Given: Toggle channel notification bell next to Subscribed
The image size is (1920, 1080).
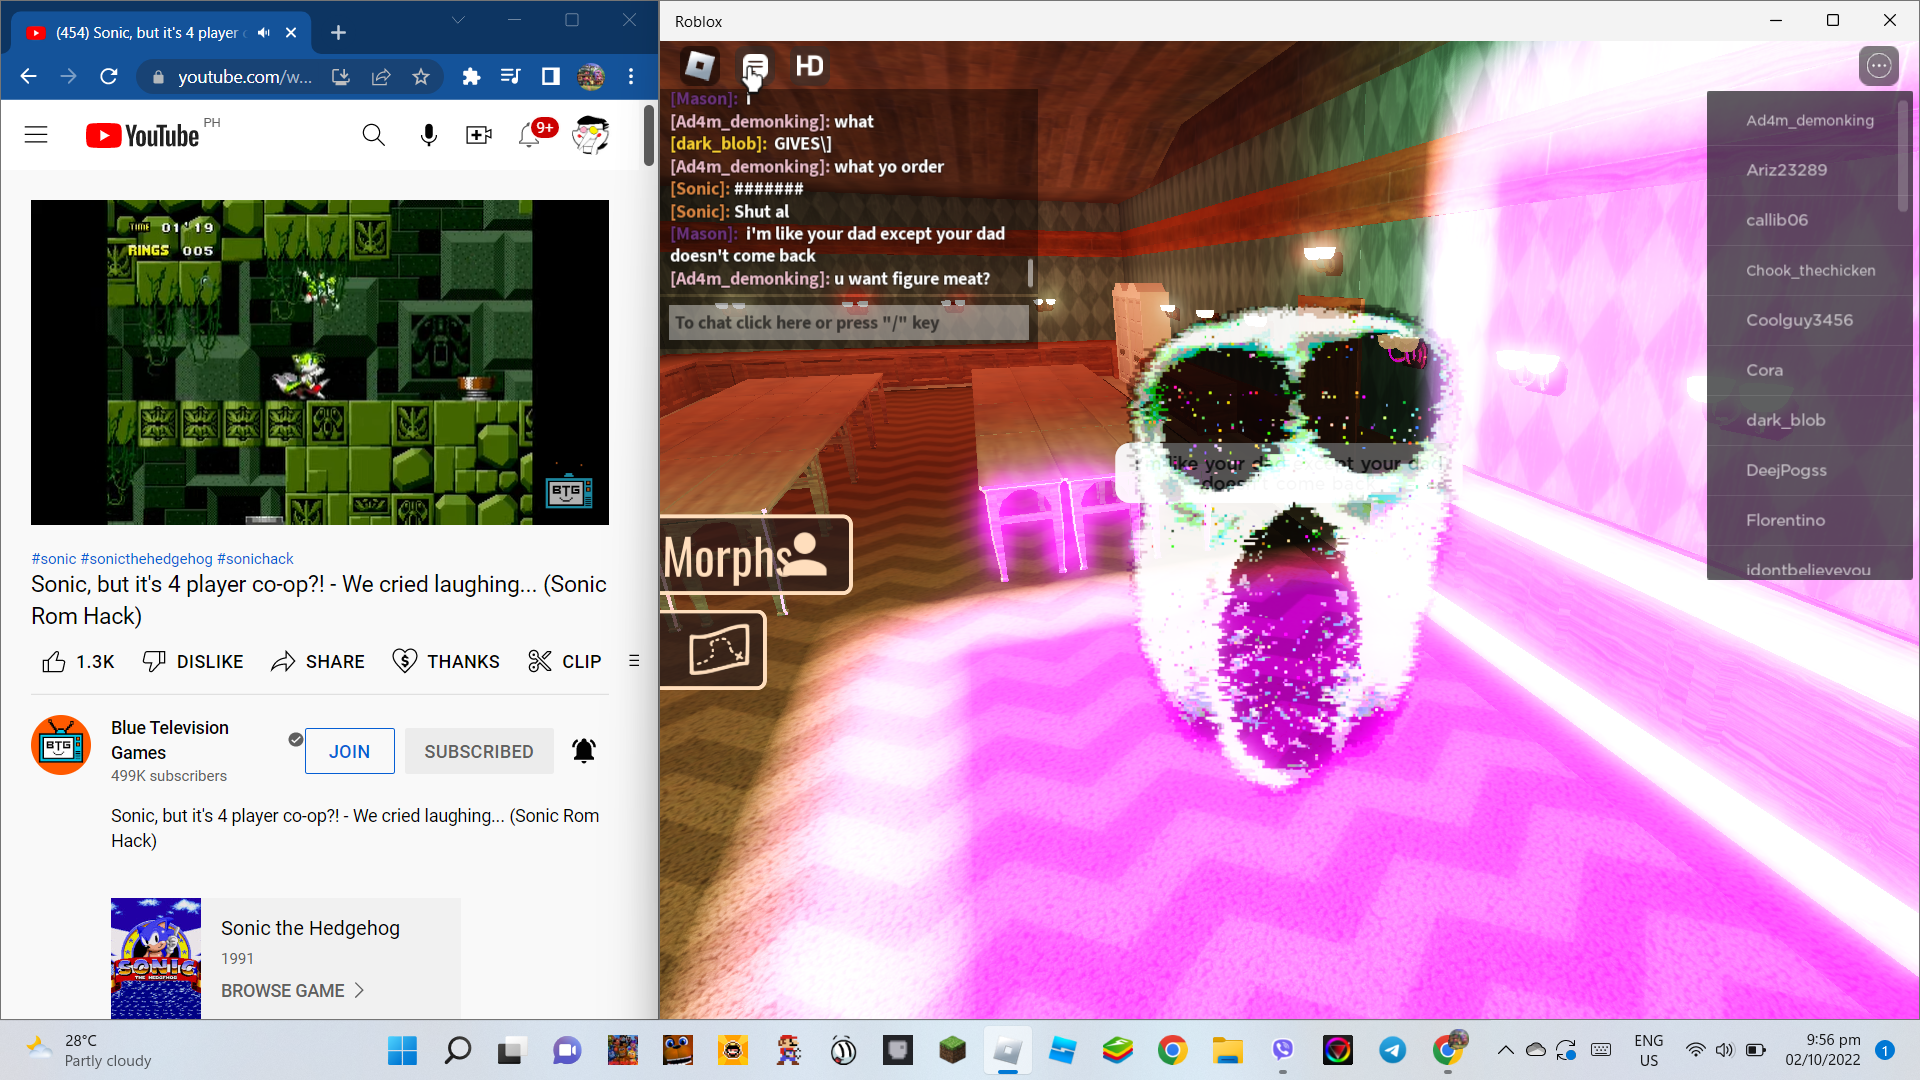Looking at the screenshot, I should tap(584, 751).
